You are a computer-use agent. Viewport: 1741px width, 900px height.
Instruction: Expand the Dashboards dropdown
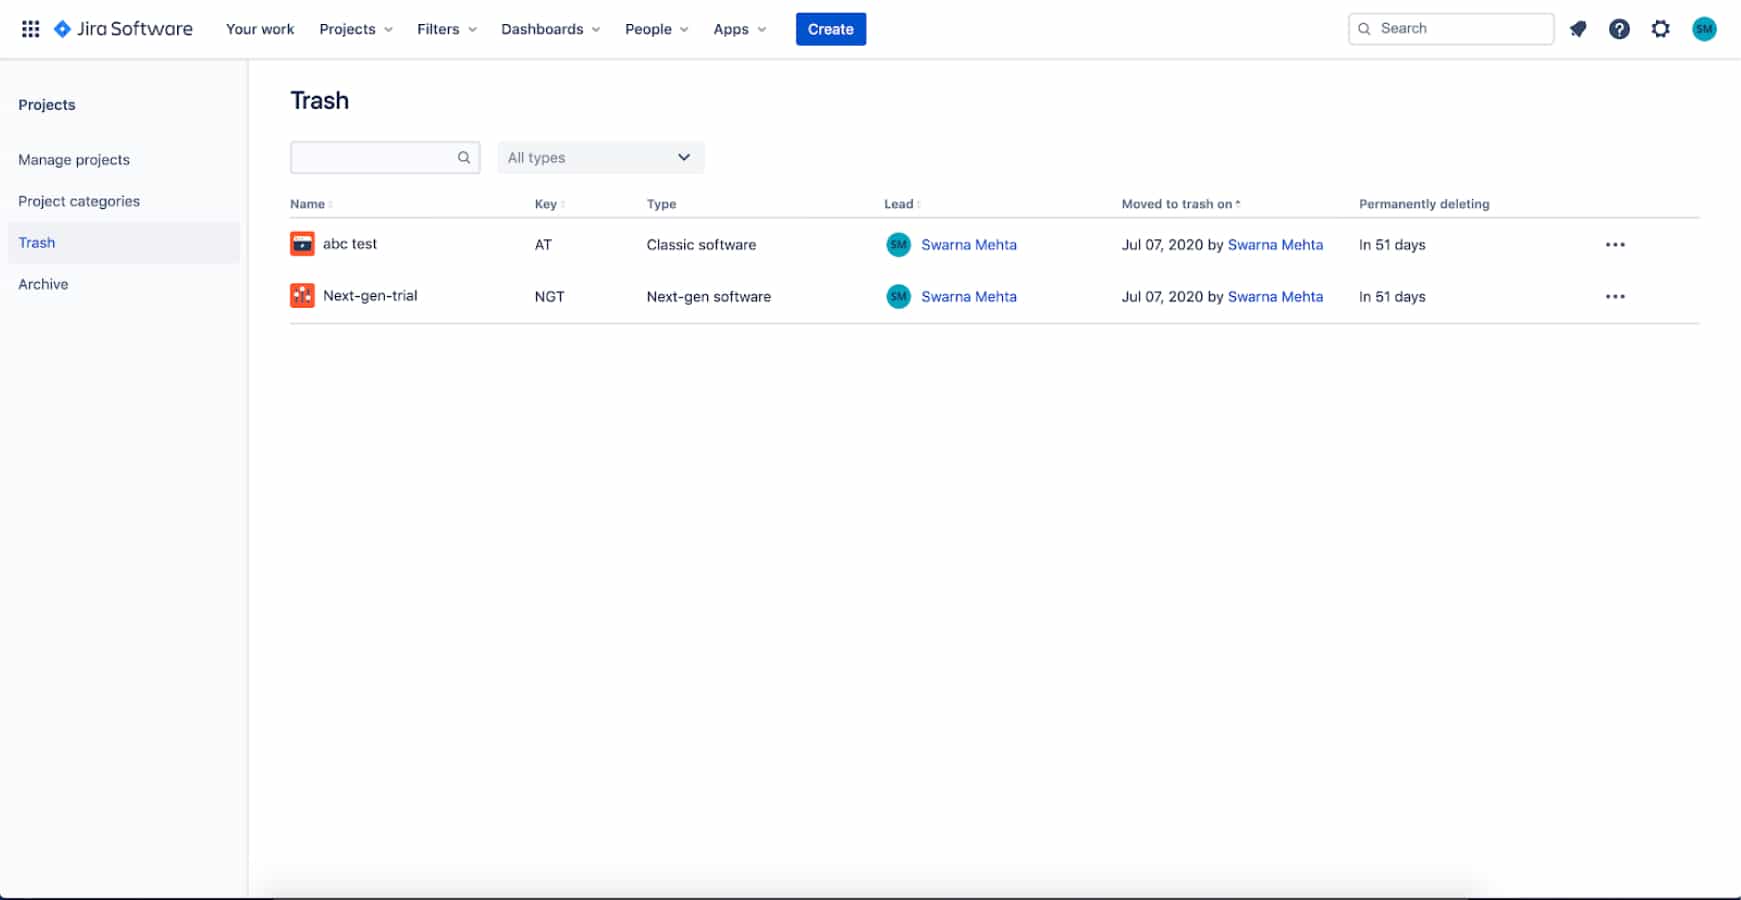pyautogui.click(x=550, y=29)
